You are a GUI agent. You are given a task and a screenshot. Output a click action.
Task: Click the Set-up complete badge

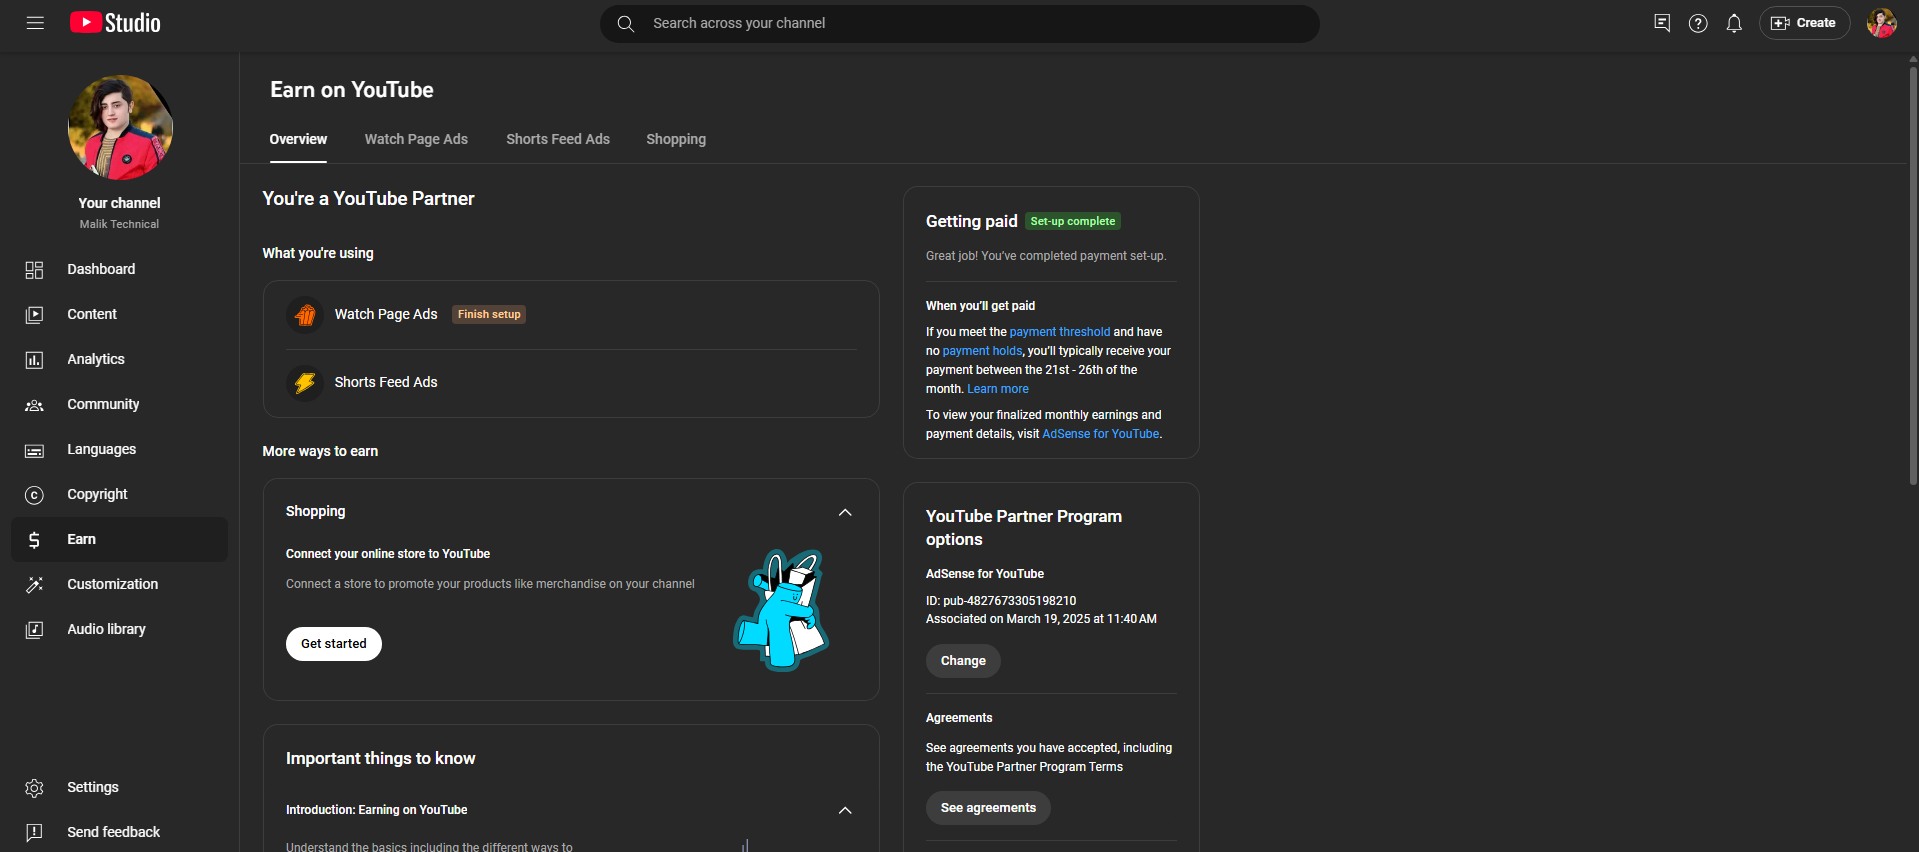click(x=1073, y=221)
